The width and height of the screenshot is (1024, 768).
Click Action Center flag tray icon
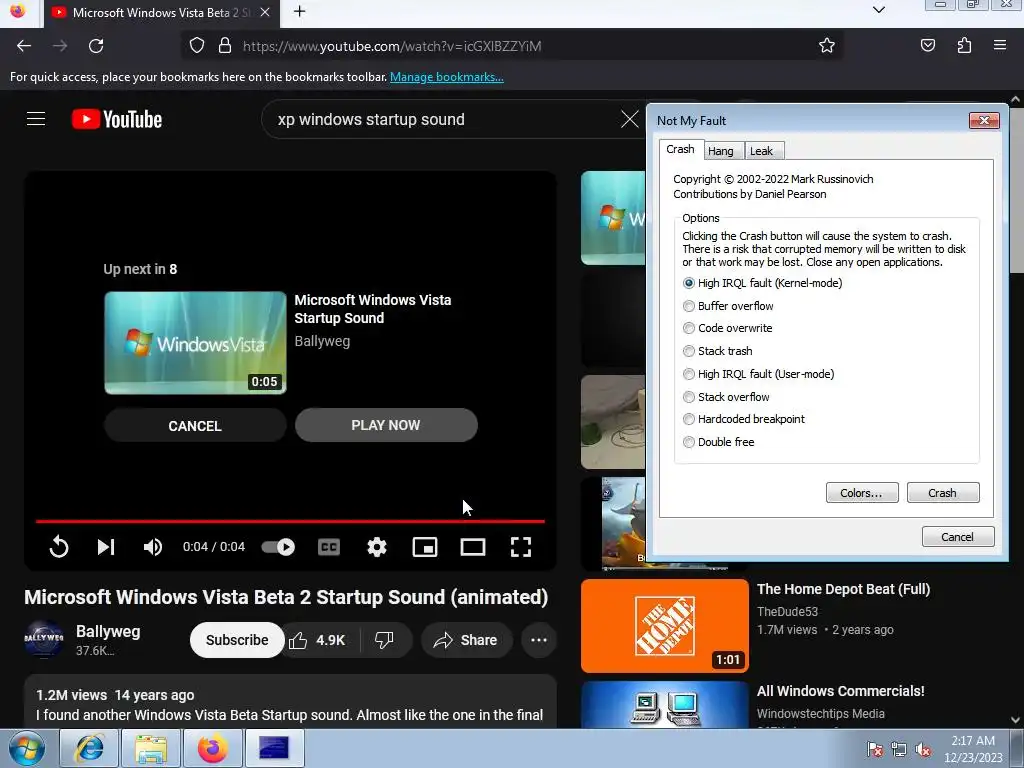click(874, 749)
